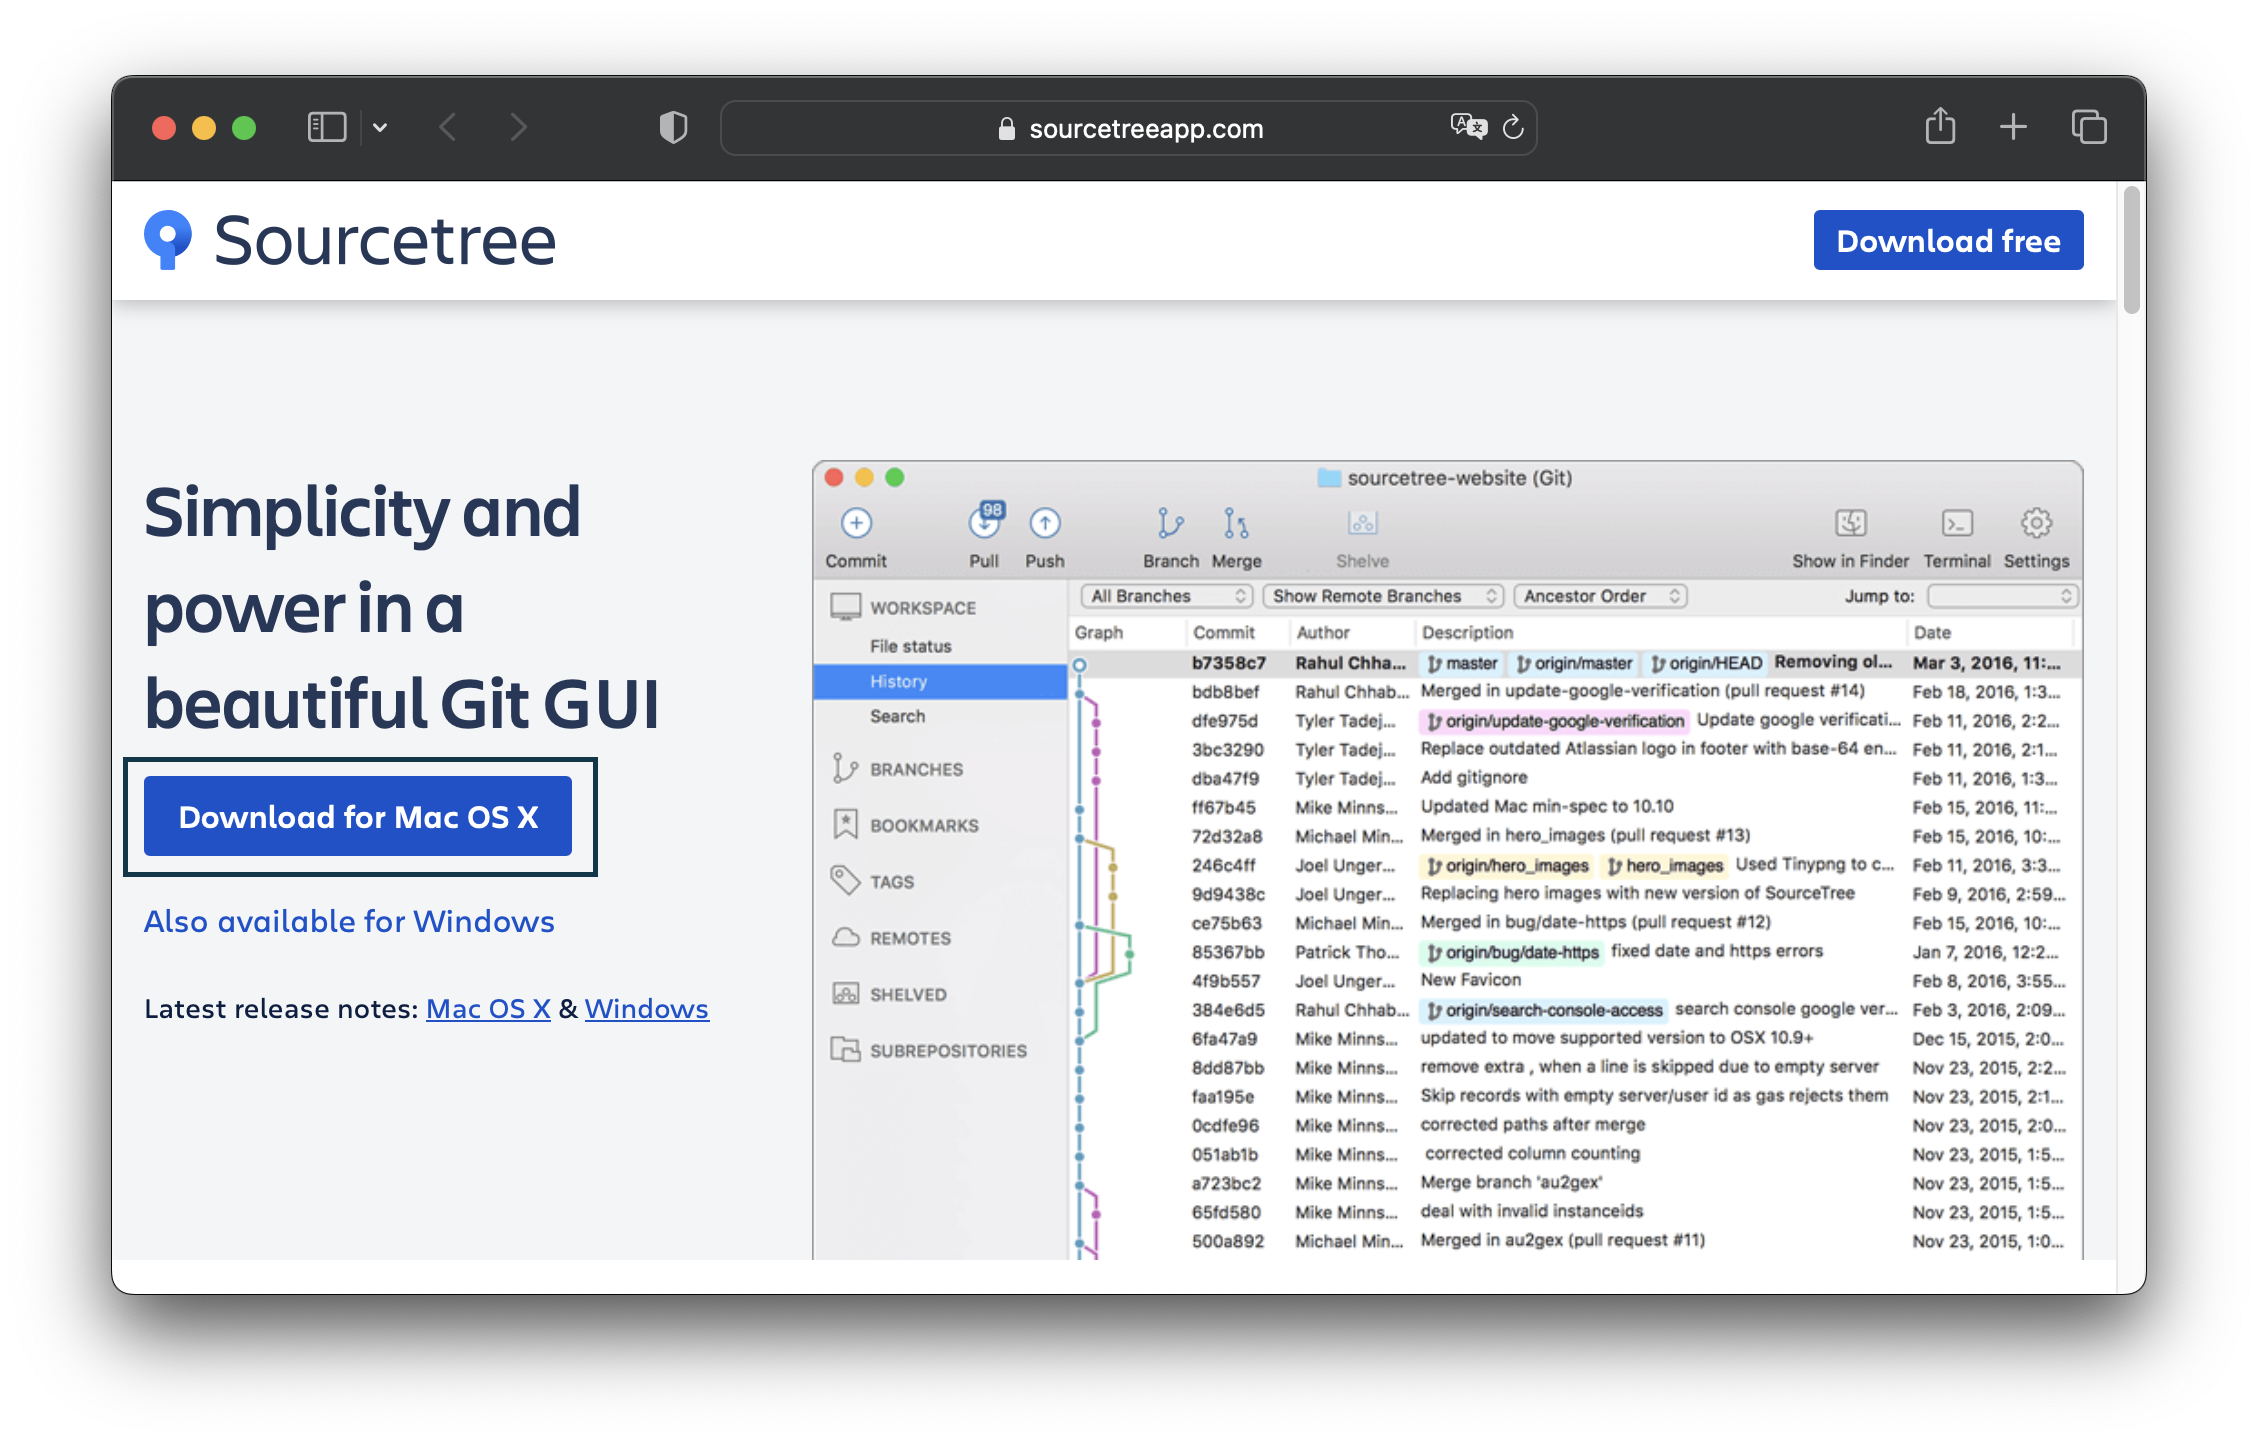The width and height of the screenshot is (2258, 1442).
Task: Open the Share icon in Safari
Action: tap(1940, 127)
